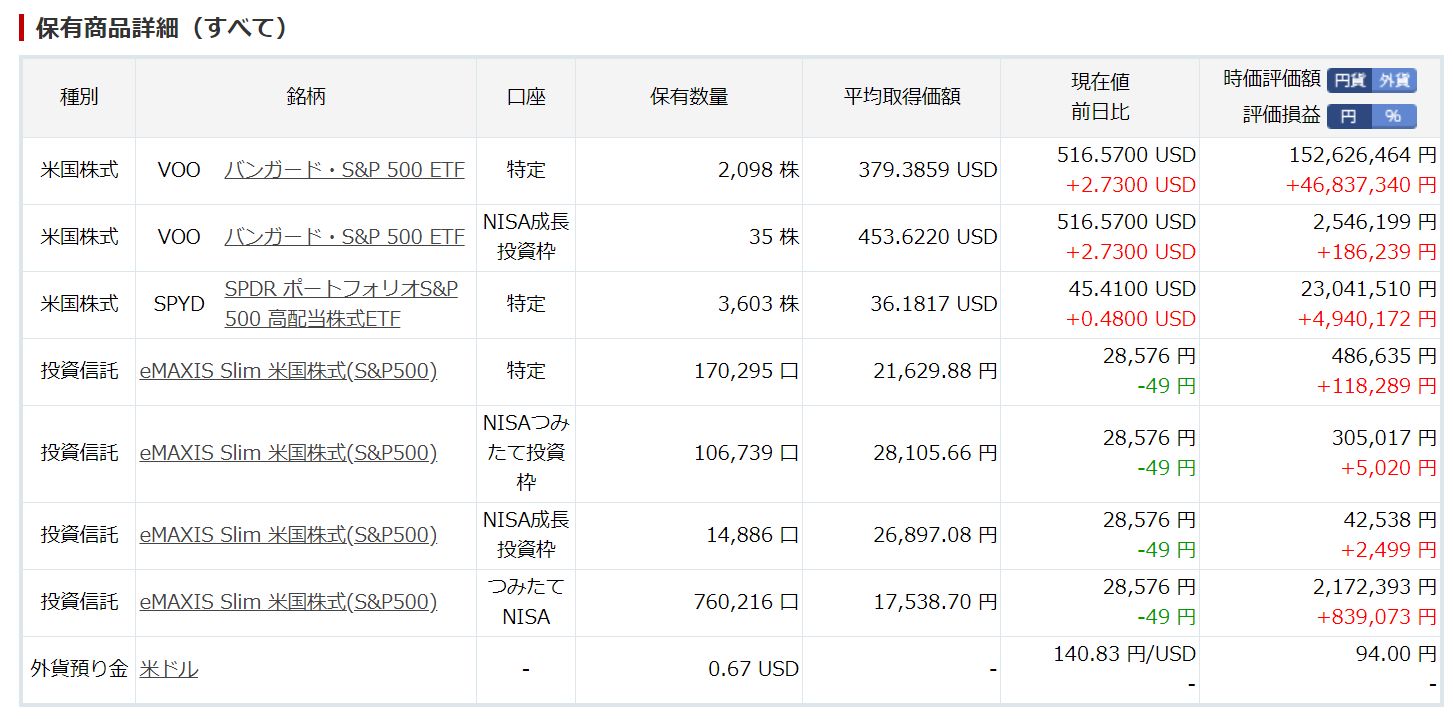Switch market value display to 円貨
The width and height of the screenshot is (1453, 719).
point(1350,81)
